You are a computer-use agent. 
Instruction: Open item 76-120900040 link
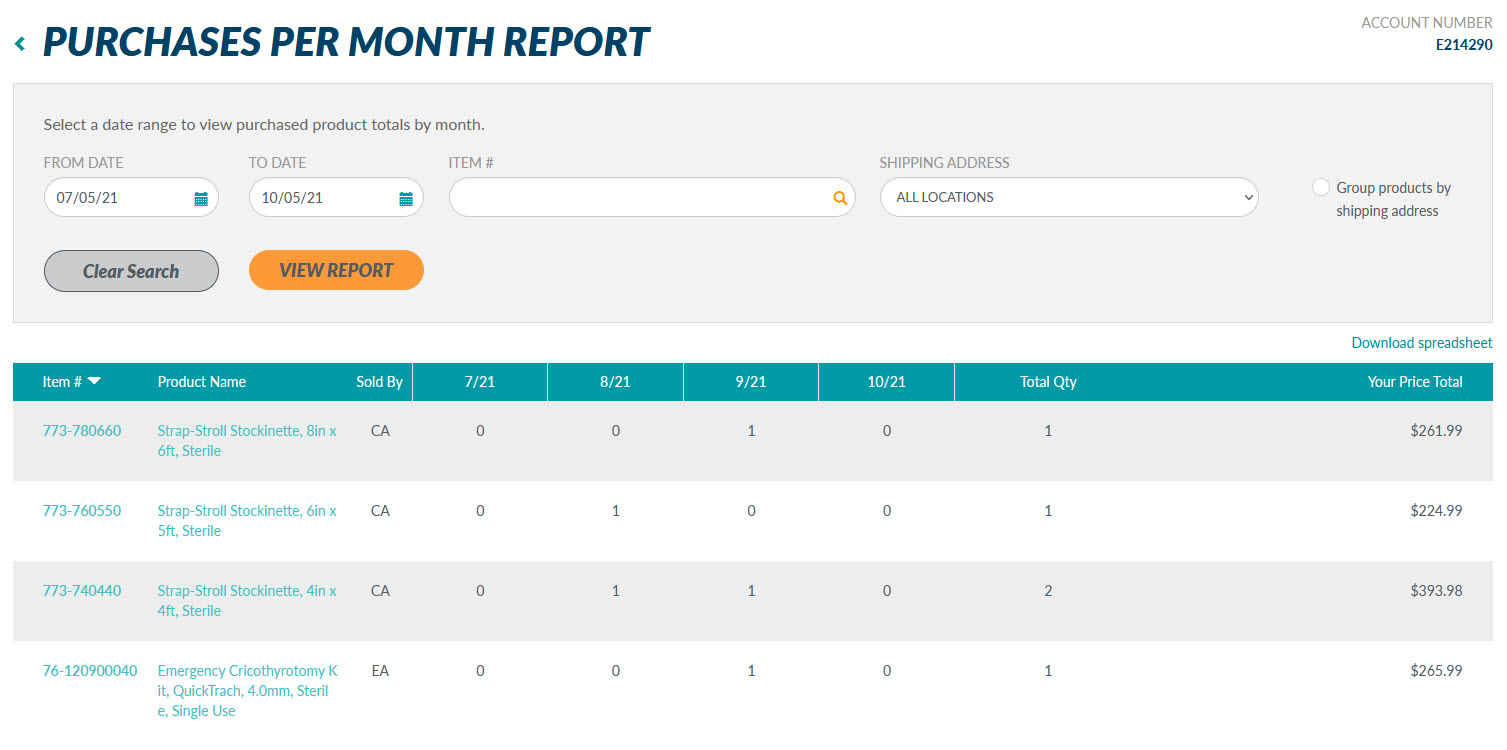tap(90, 671)
